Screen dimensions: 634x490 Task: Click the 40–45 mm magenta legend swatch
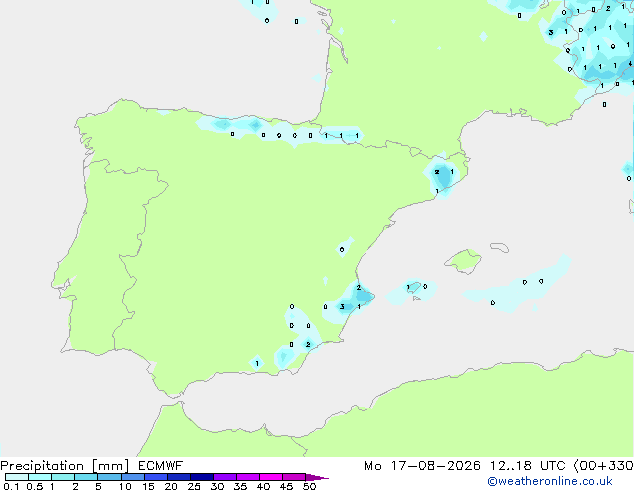[271, 477]
